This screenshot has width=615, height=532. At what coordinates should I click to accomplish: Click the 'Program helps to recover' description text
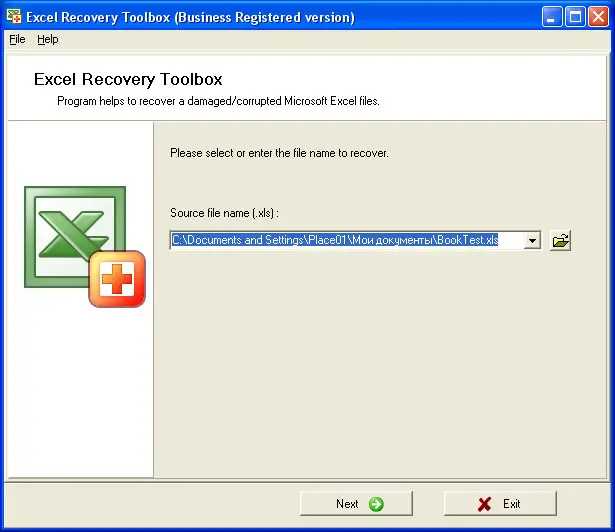point(218,101)
